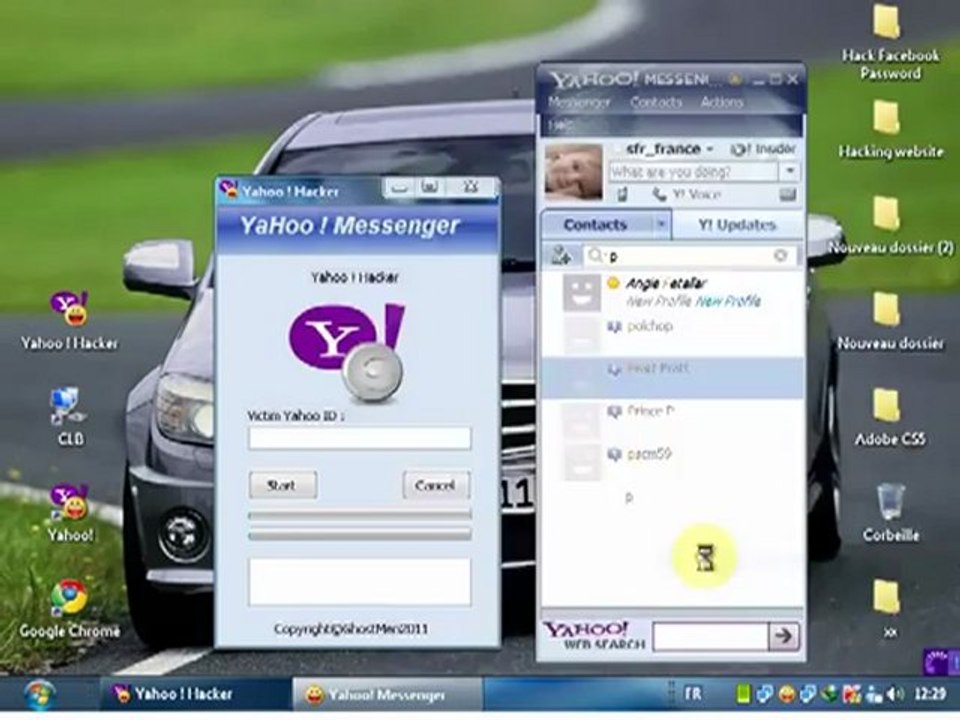Open the Messenger menu
960x720 pixels.
[579, 102]
